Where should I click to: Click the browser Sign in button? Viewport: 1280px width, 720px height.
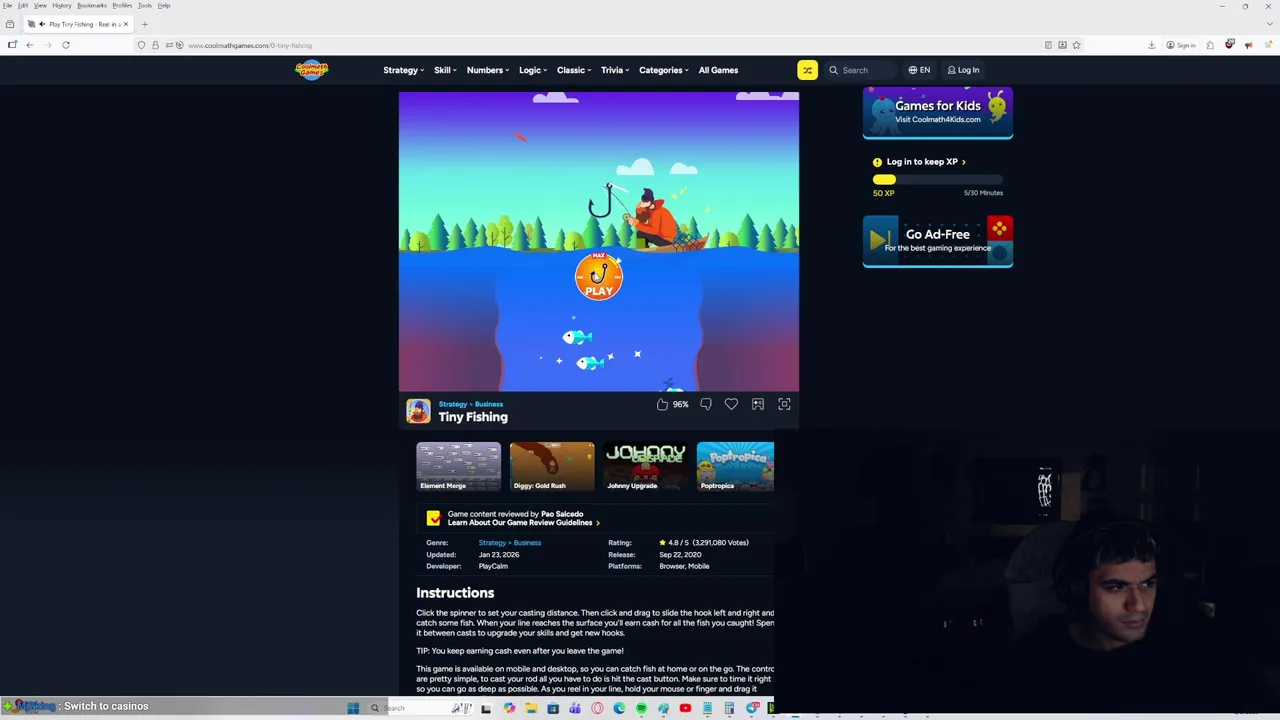[1183, 45]
